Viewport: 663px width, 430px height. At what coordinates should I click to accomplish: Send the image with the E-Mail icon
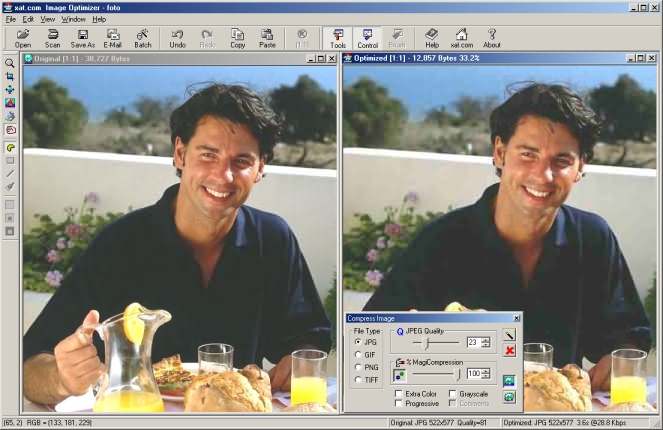point(112,38)
